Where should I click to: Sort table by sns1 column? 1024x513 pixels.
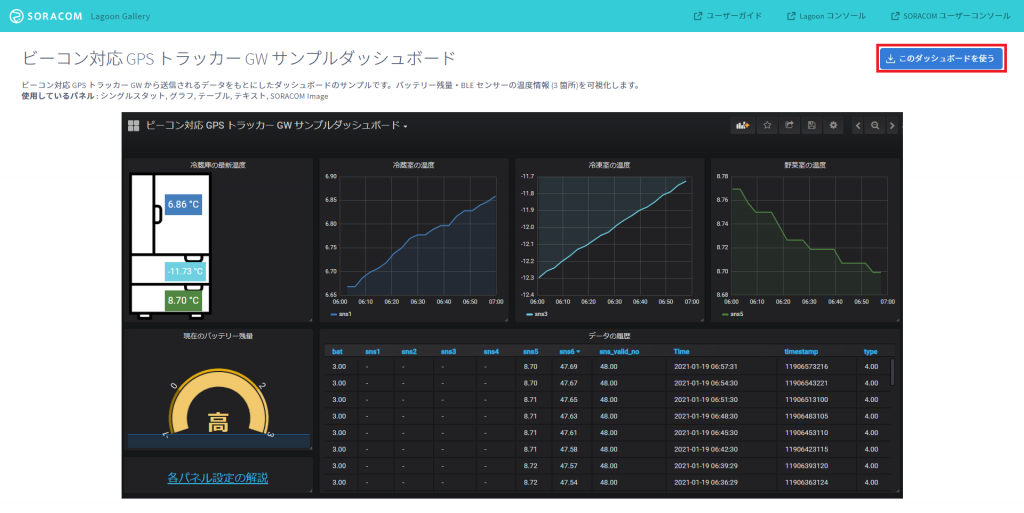[372, 351]
